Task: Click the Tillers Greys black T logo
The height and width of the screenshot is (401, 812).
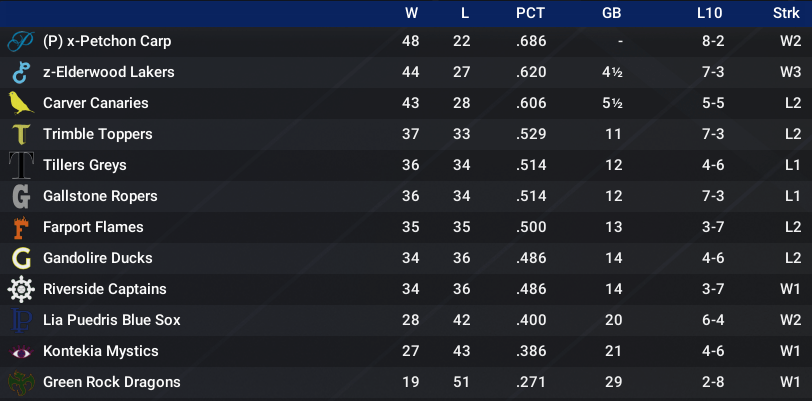Action: click(22, 165)
